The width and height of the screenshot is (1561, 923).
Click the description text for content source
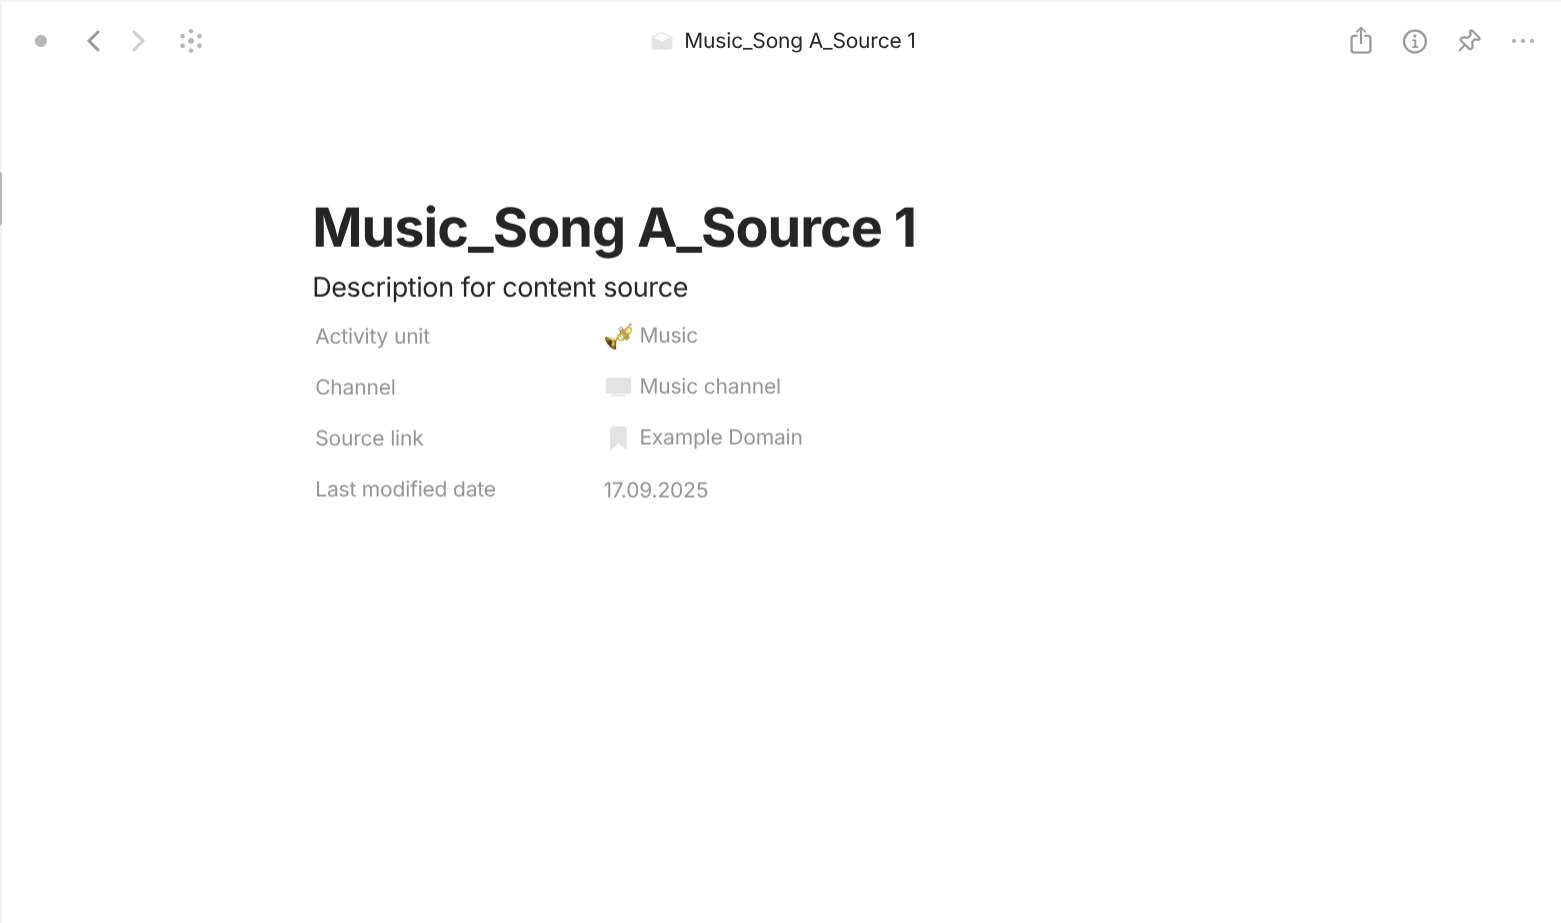(500, 288)
